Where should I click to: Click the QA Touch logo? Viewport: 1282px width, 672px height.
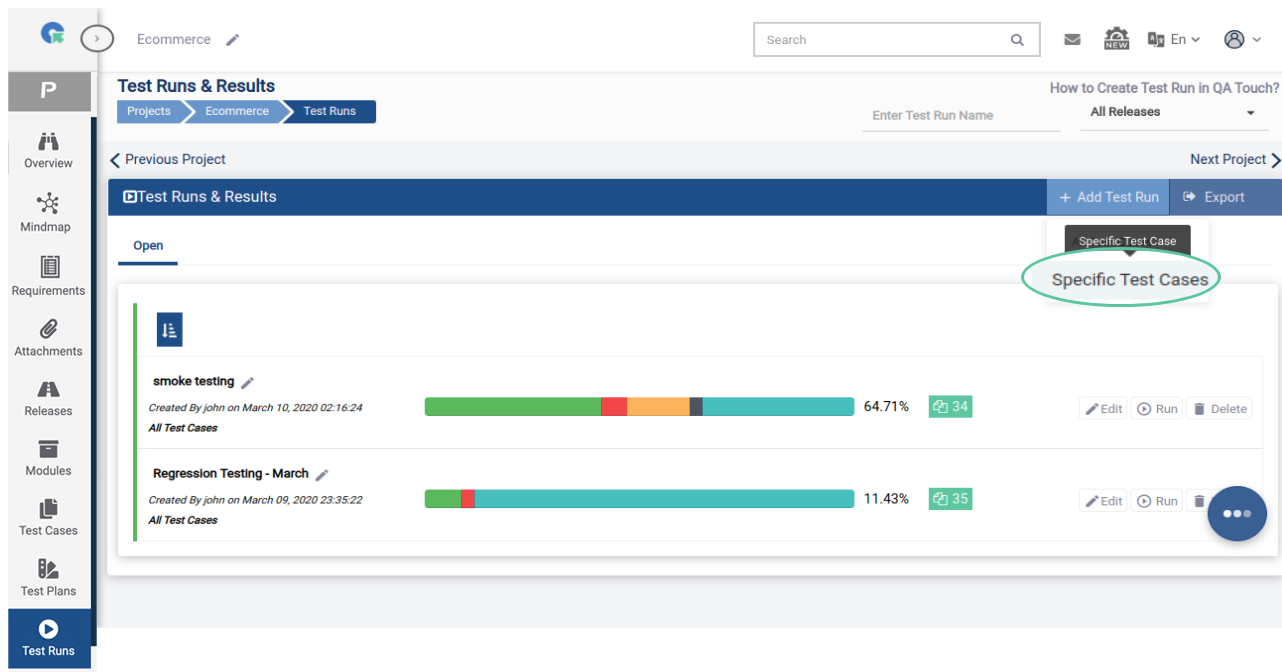point(52,34)
